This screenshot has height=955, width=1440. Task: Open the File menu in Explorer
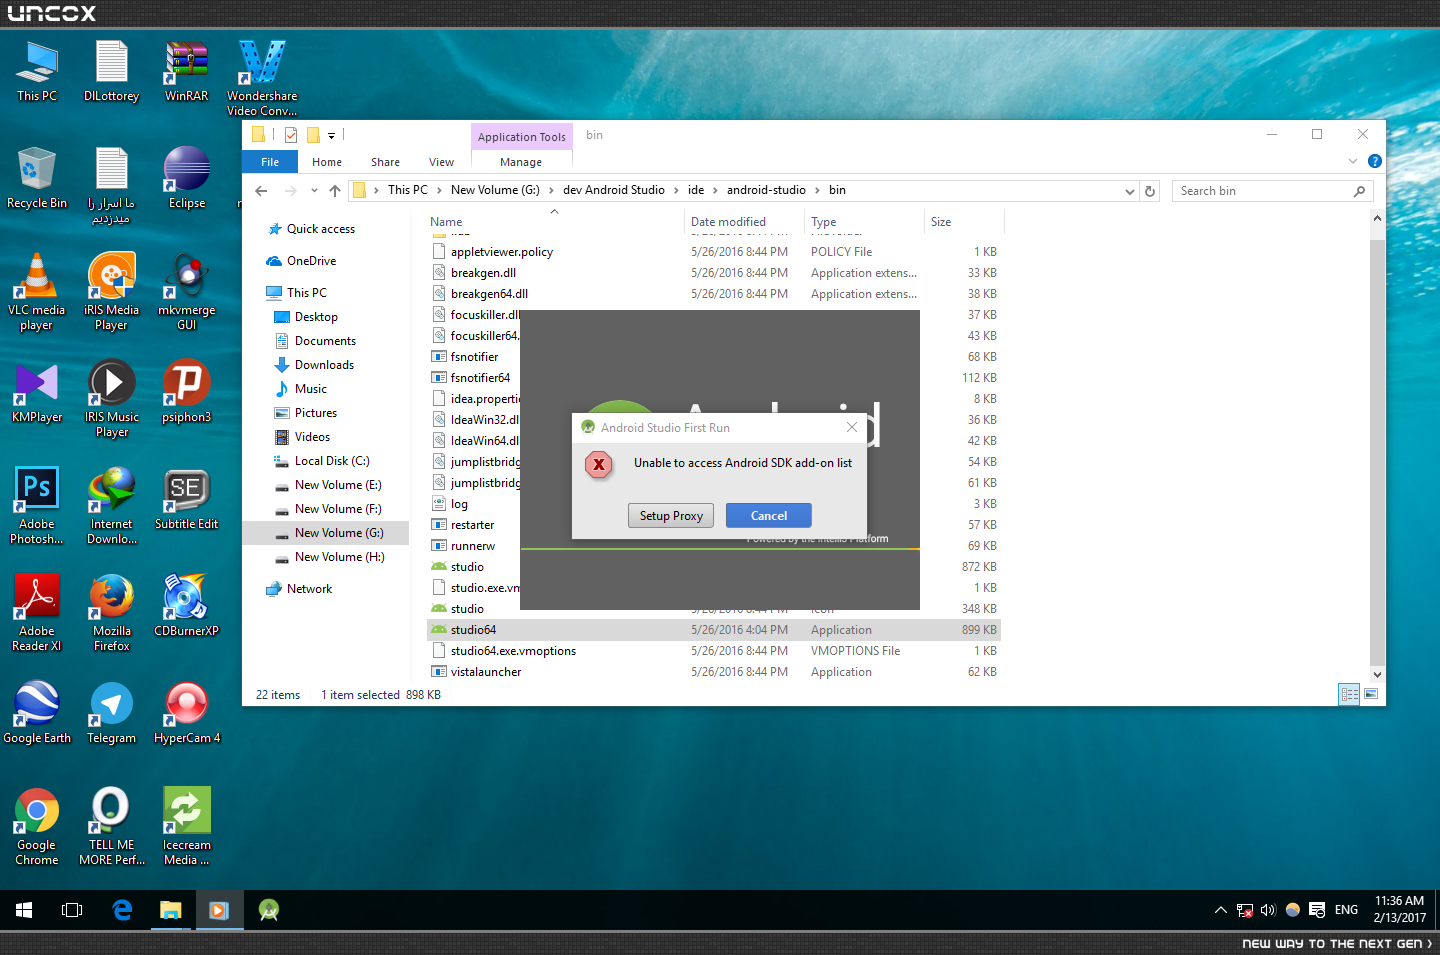270,162
